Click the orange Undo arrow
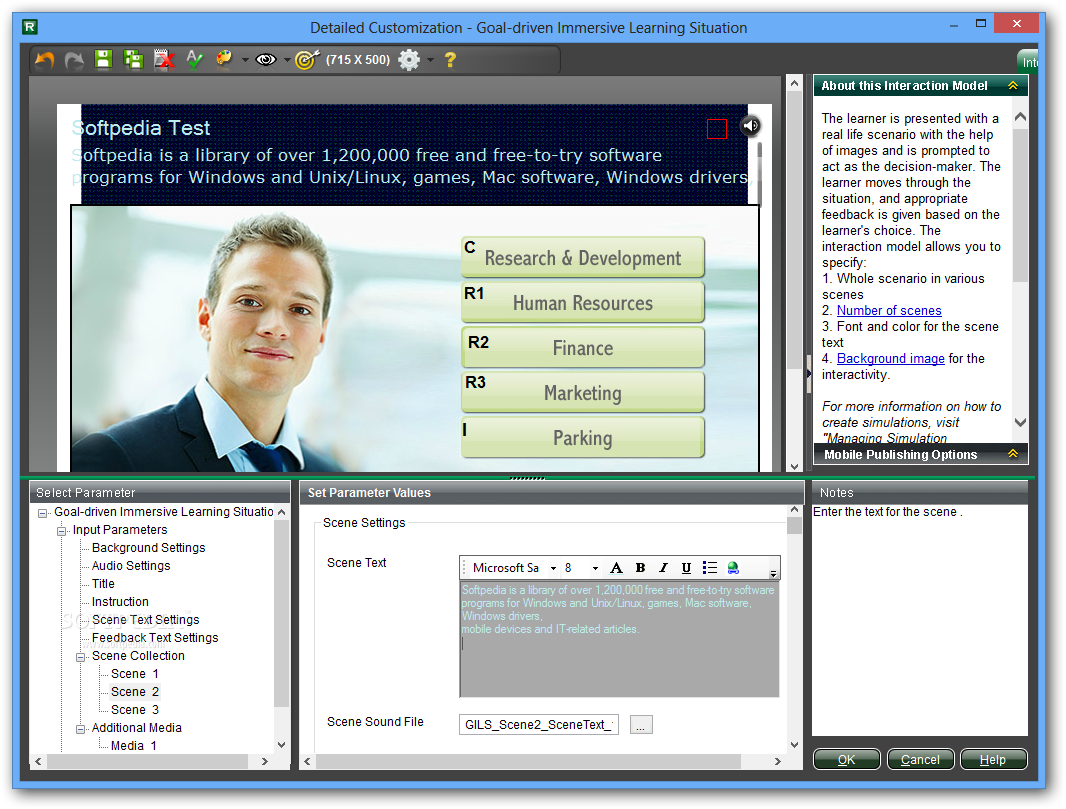 pos(44,60)
